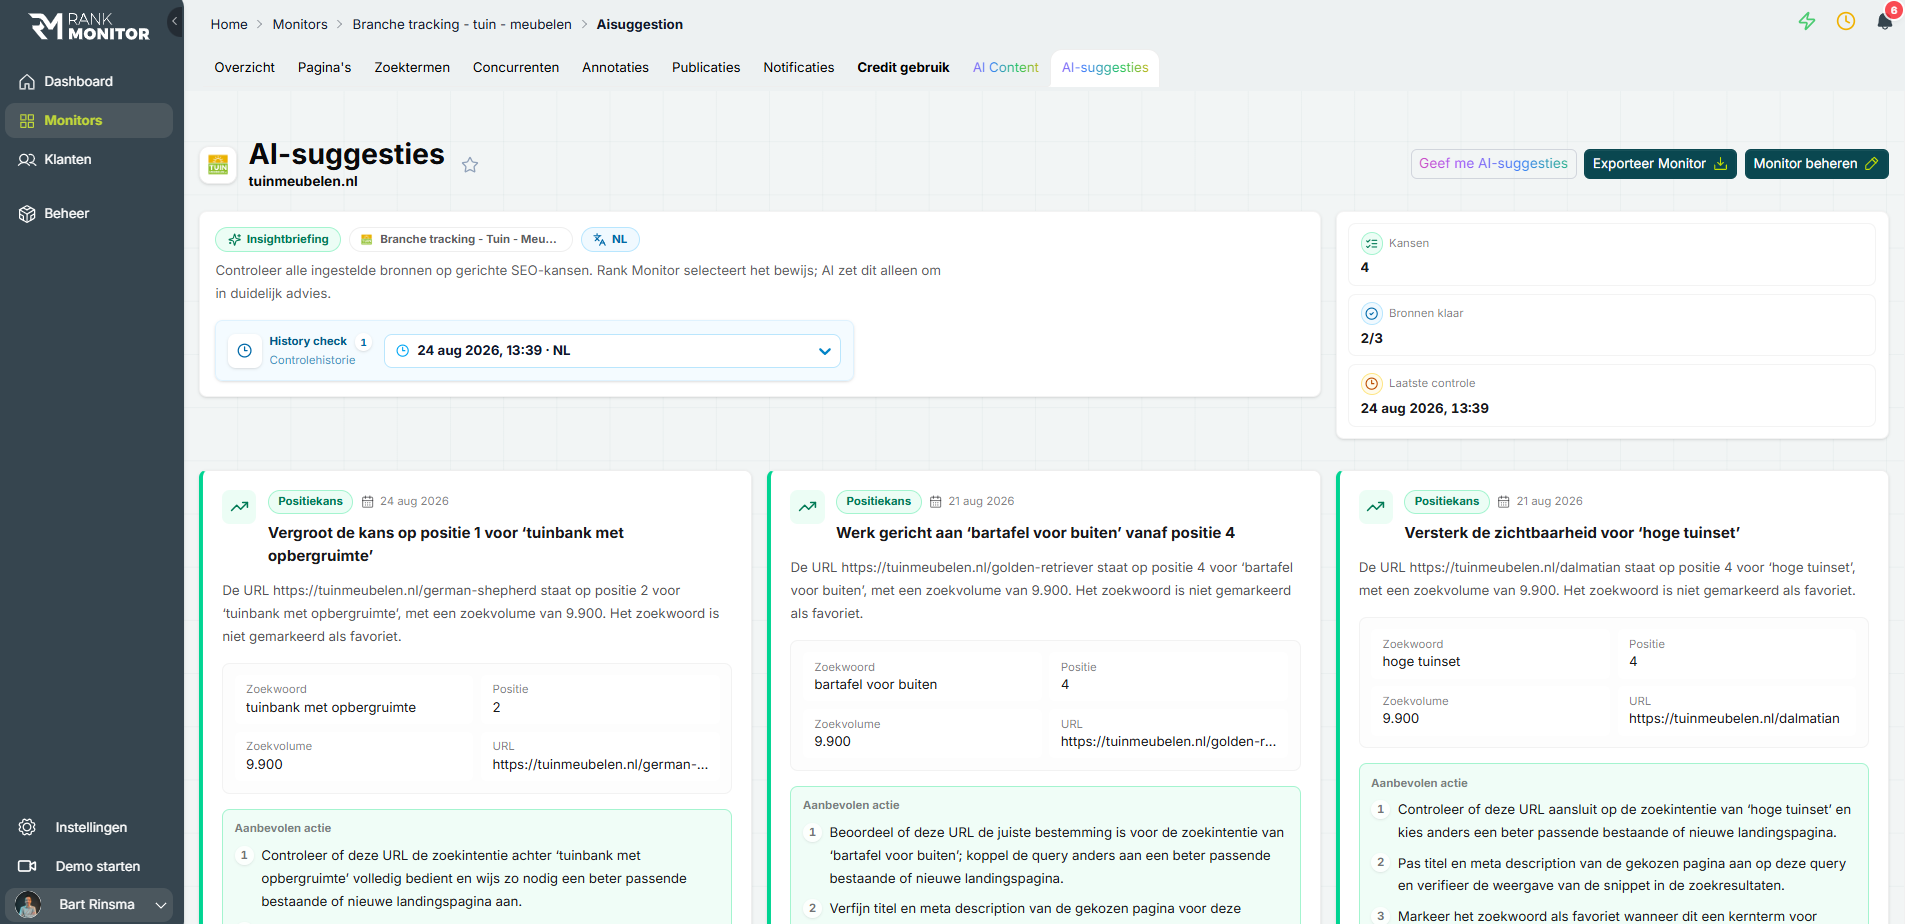Click the Branche tracking - Tuin - Meu... chip
The width and height of the screenshot is (1905, 924).
point(460,239)
